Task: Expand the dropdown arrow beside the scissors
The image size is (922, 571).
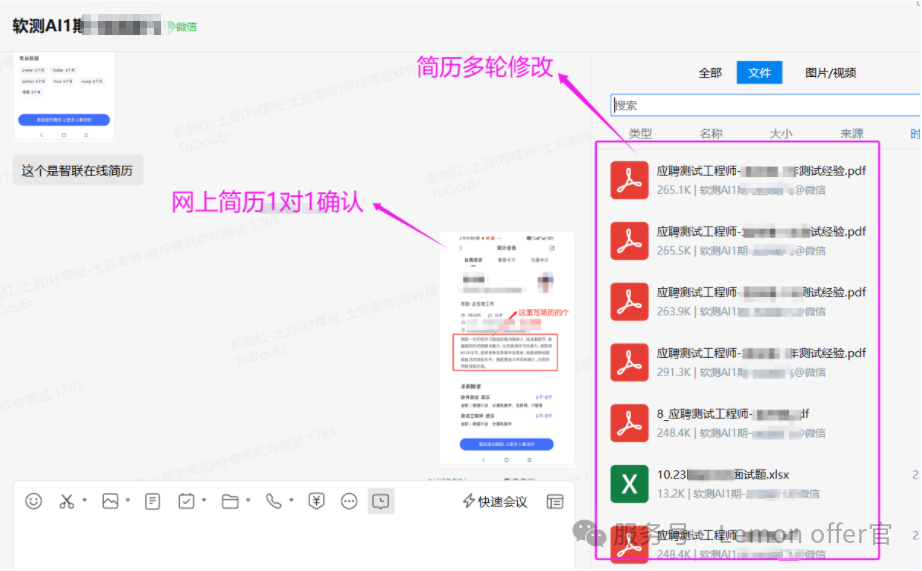Action: click(x=84, y=501)
